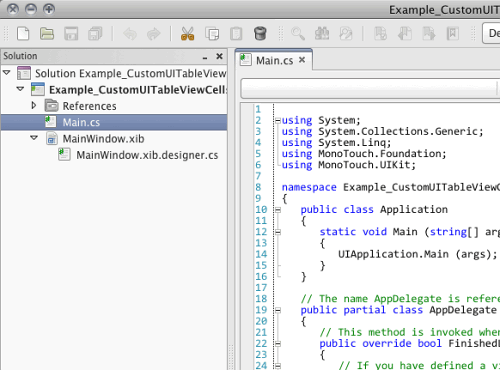
Task: Fold the Application class code block
Action: (277, 210)
